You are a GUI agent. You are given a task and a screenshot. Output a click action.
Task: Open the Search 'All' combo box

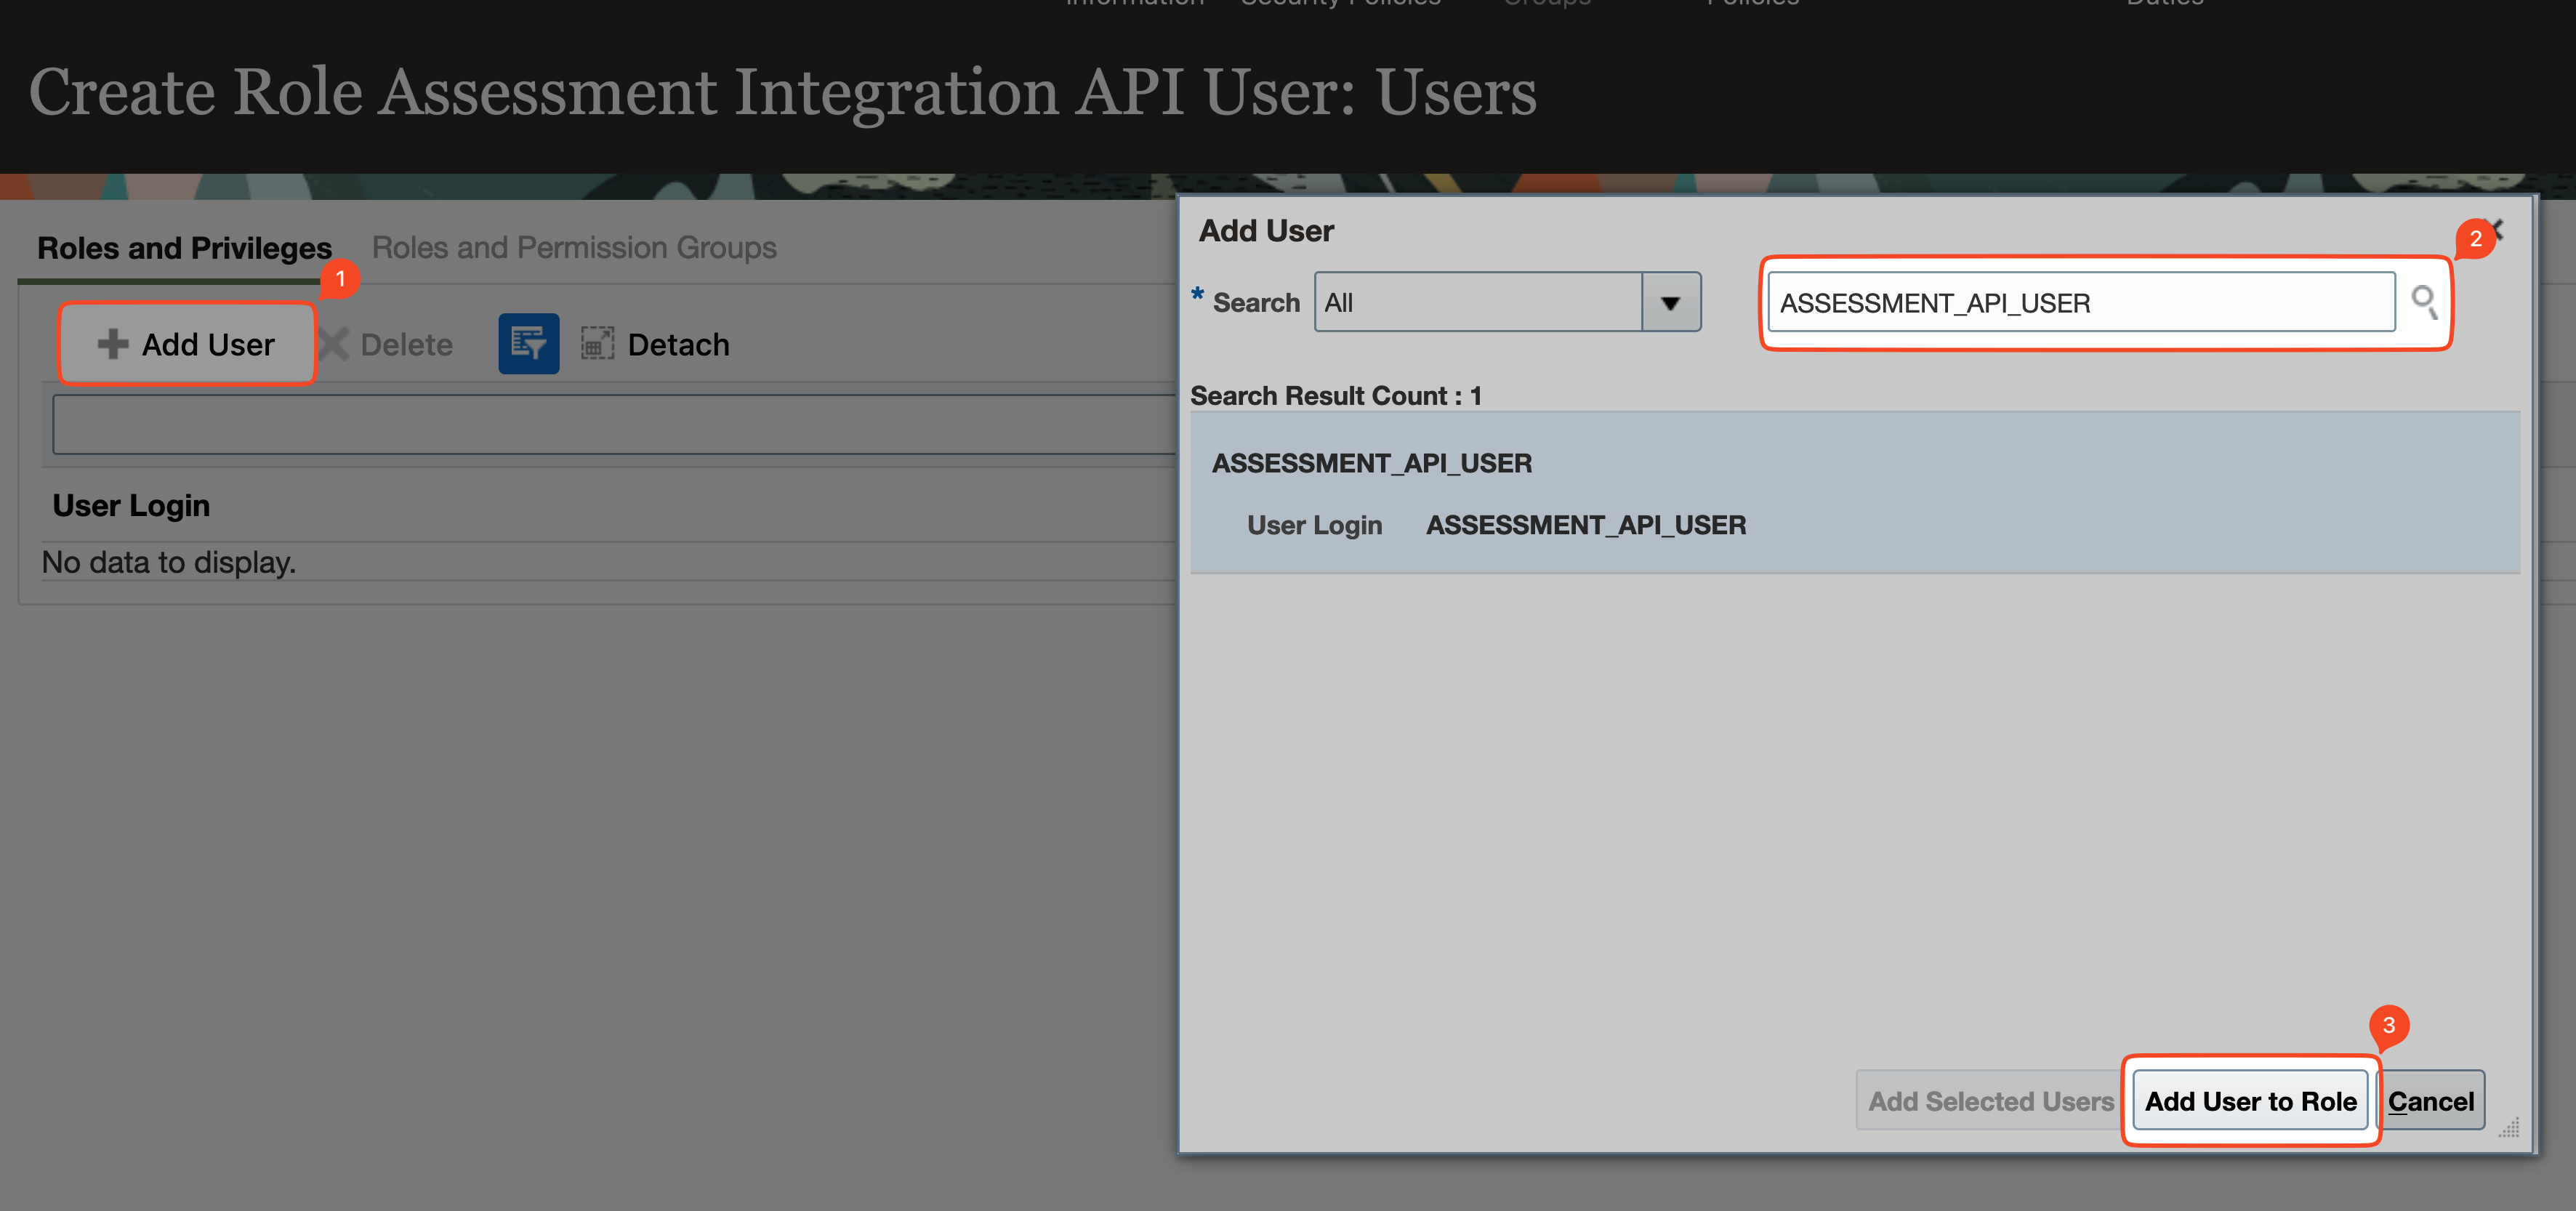tap(1478, 302)
